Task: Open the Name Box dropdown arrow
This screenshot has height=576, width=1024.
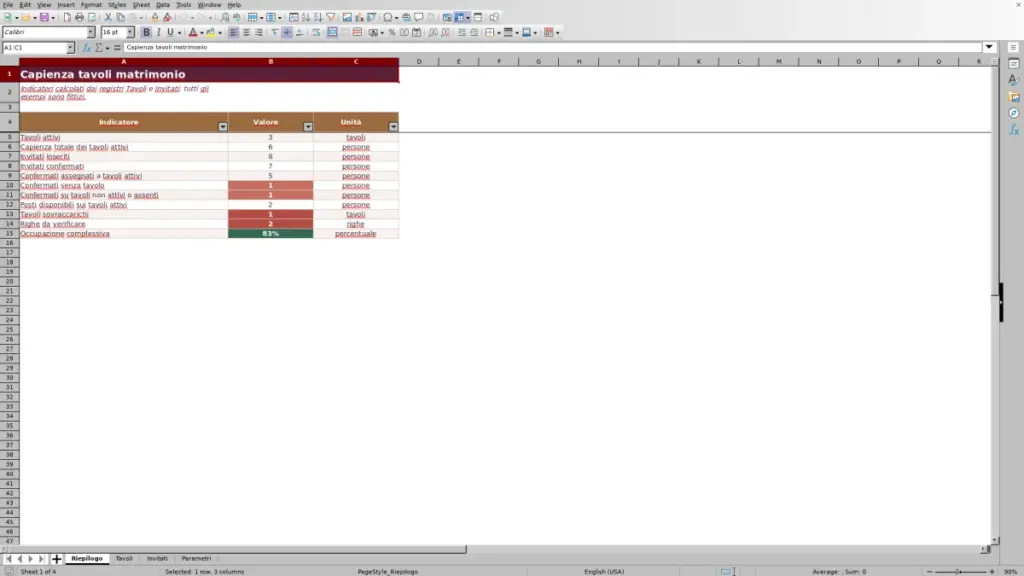Action: (x=70, y=48)
